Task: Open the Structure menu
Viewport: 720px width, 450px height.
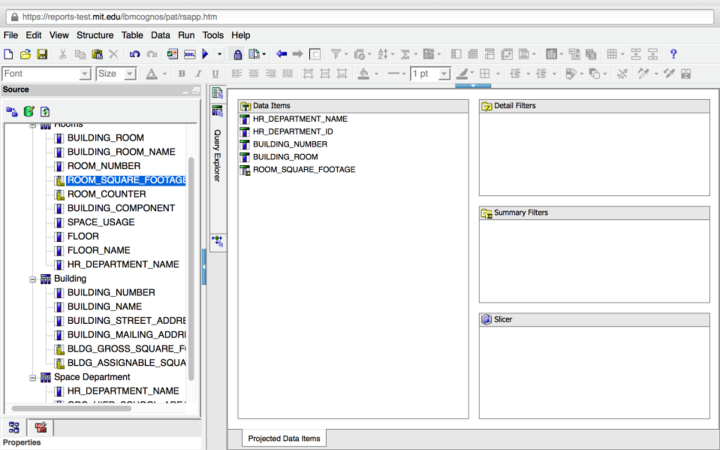Action: pyautogui.click(x=95, y=35)
